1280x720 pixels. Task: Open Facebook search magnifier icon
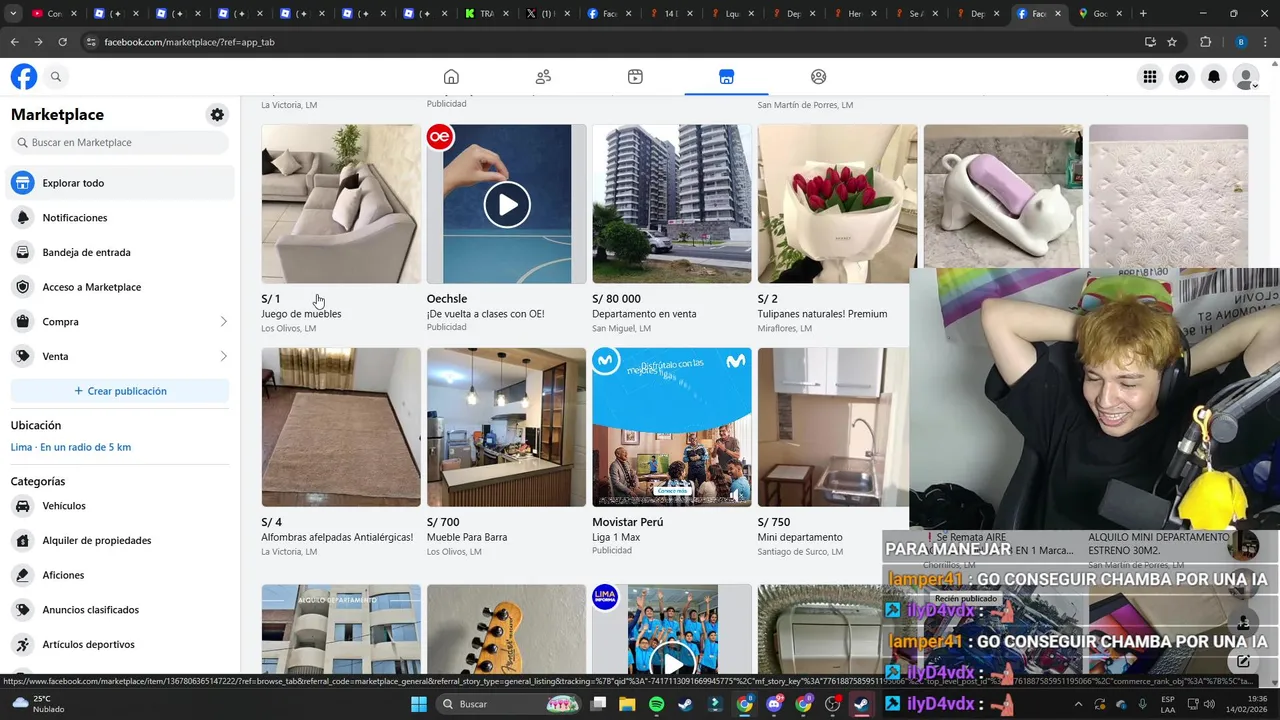(x=56, y=77)
